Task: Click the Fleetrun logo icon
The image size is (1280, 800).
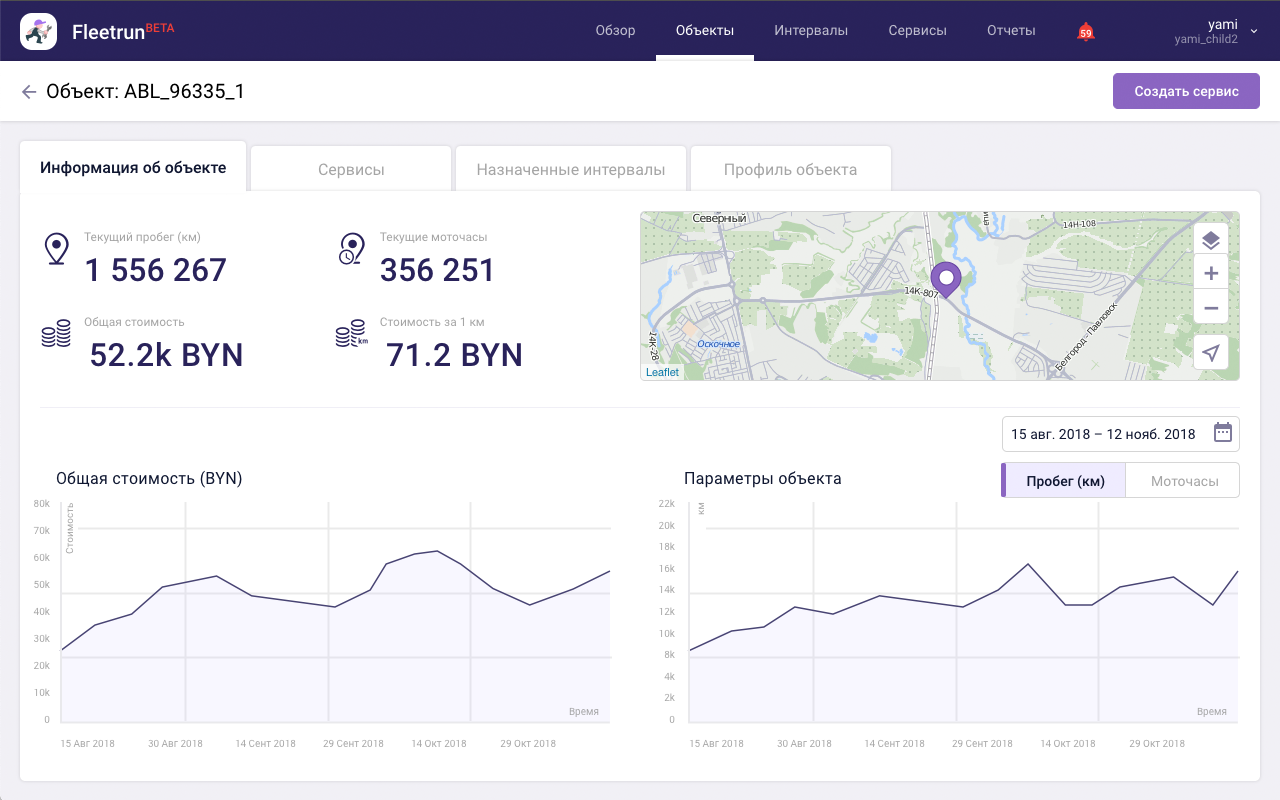Action: [x=39, y=31]
